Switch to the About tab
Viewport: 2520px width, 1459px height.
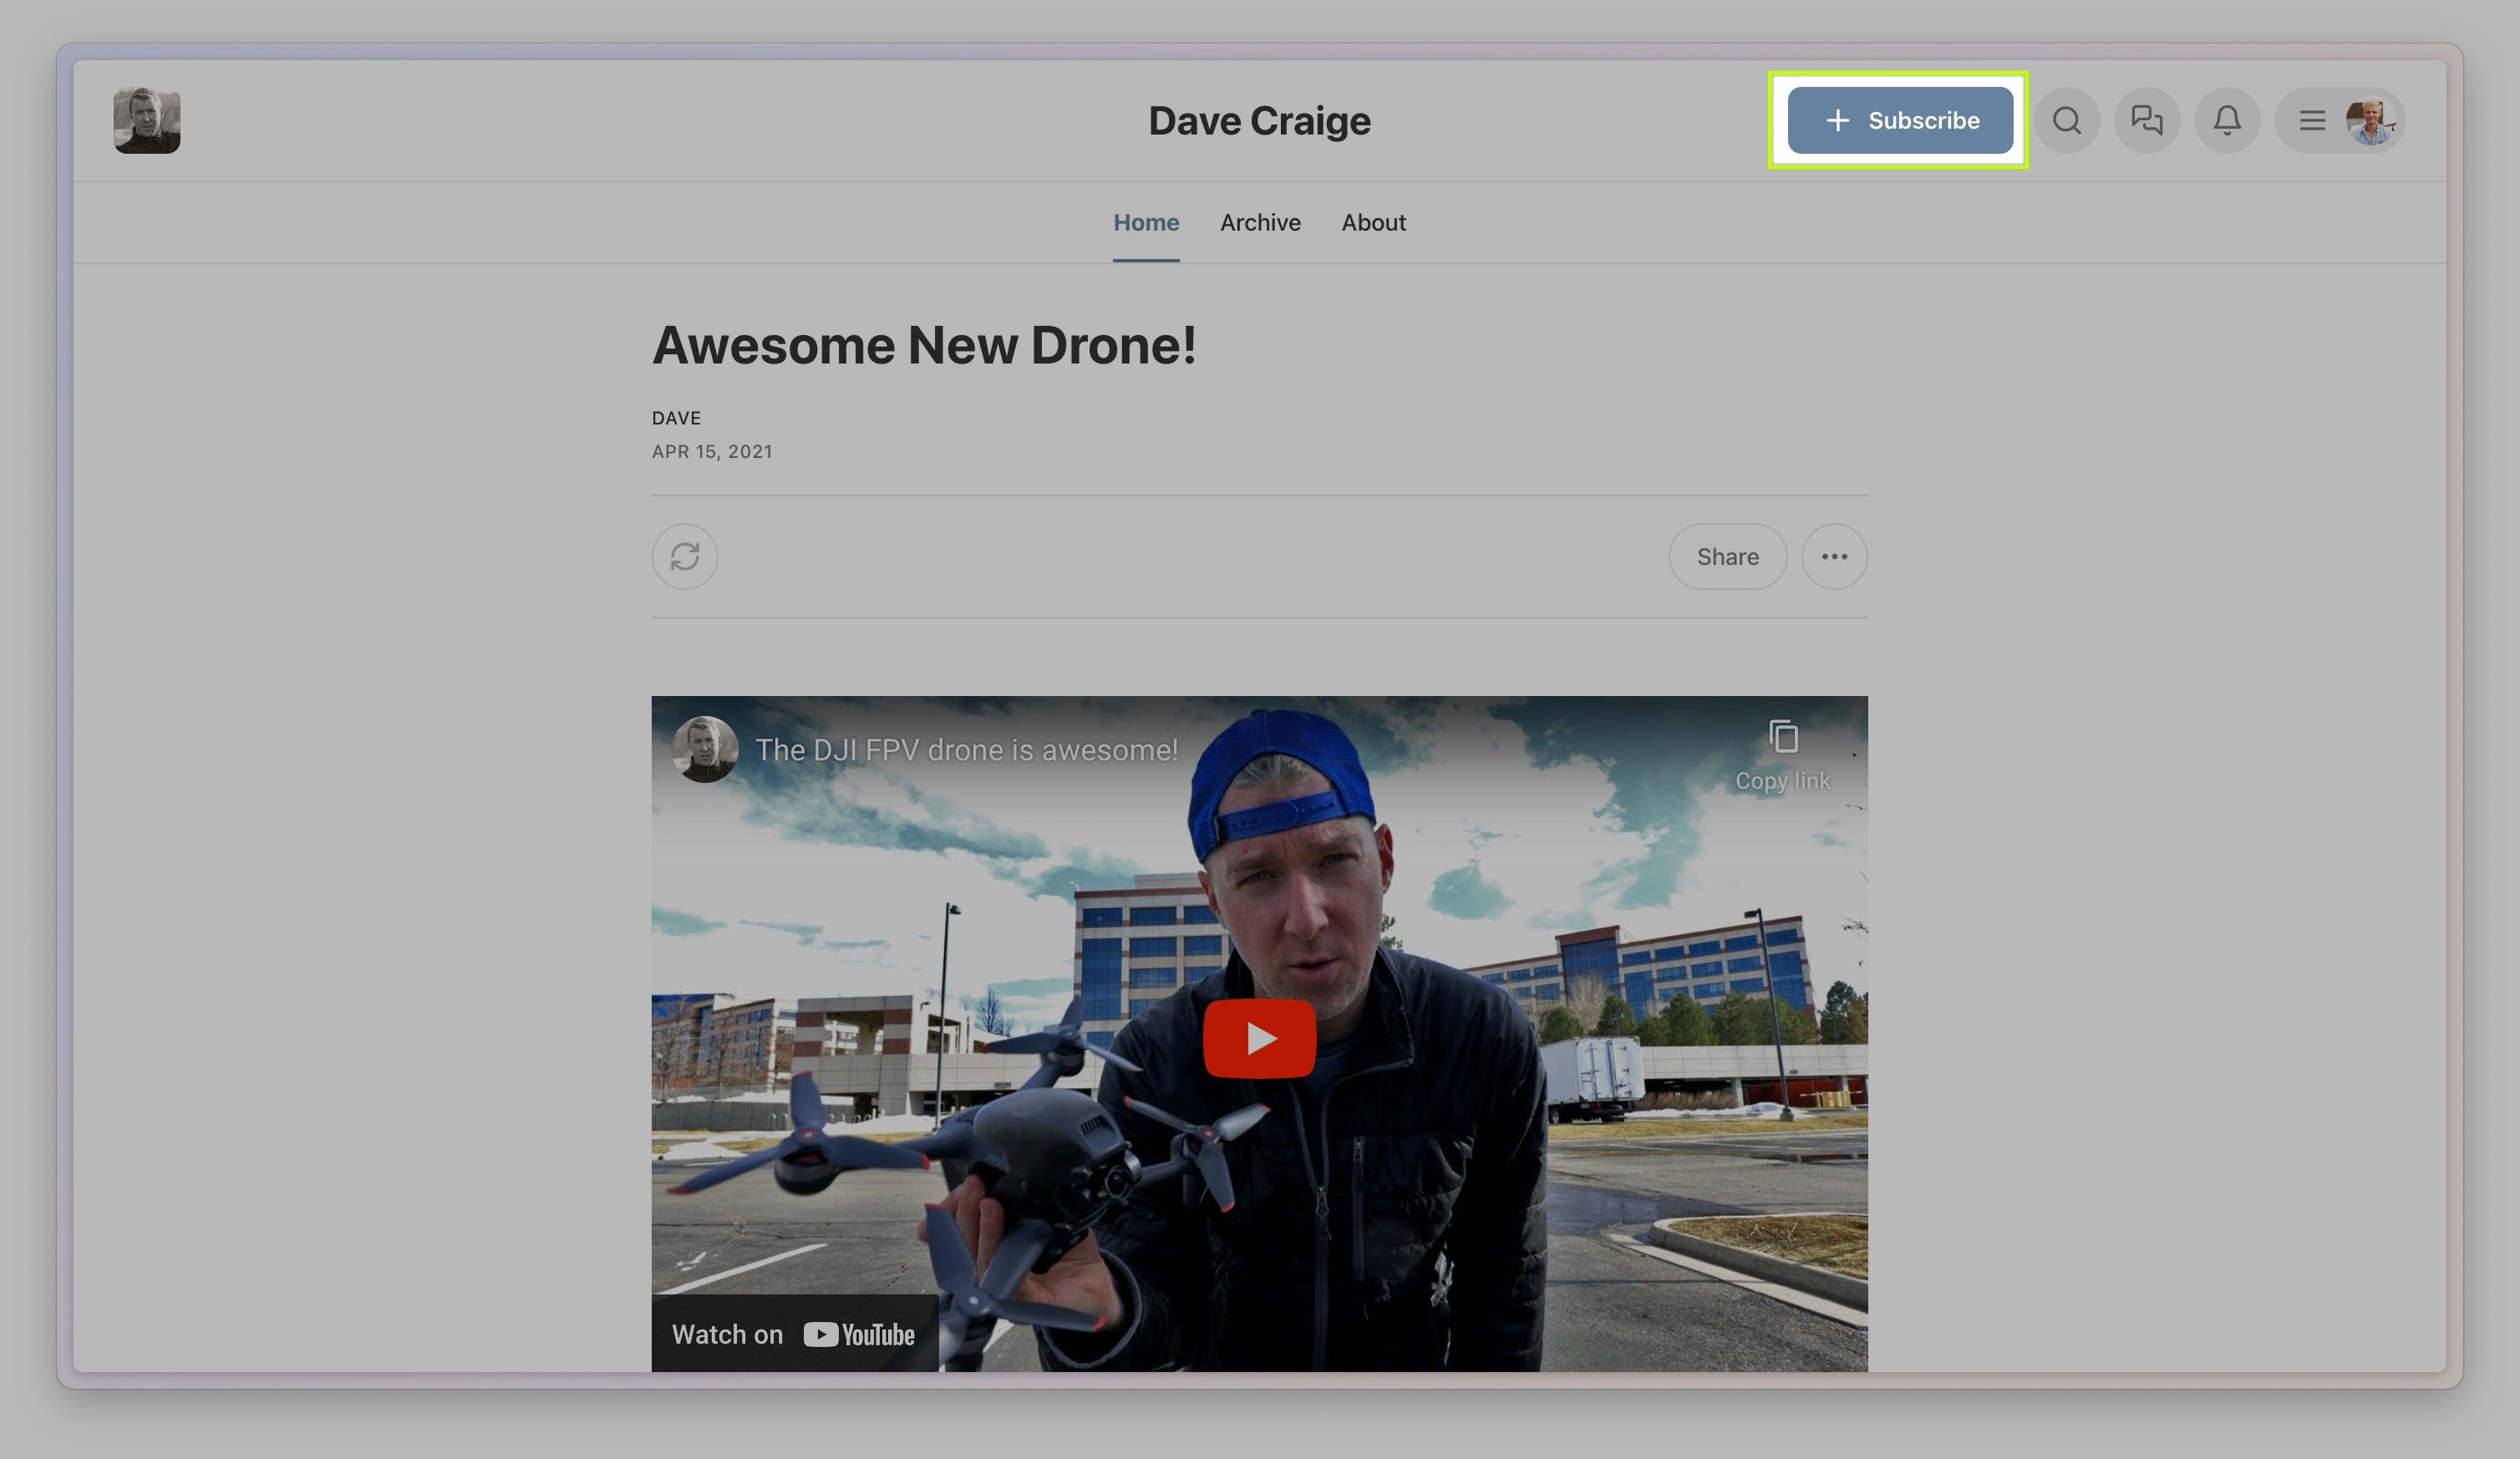(x=1373, y=223)
